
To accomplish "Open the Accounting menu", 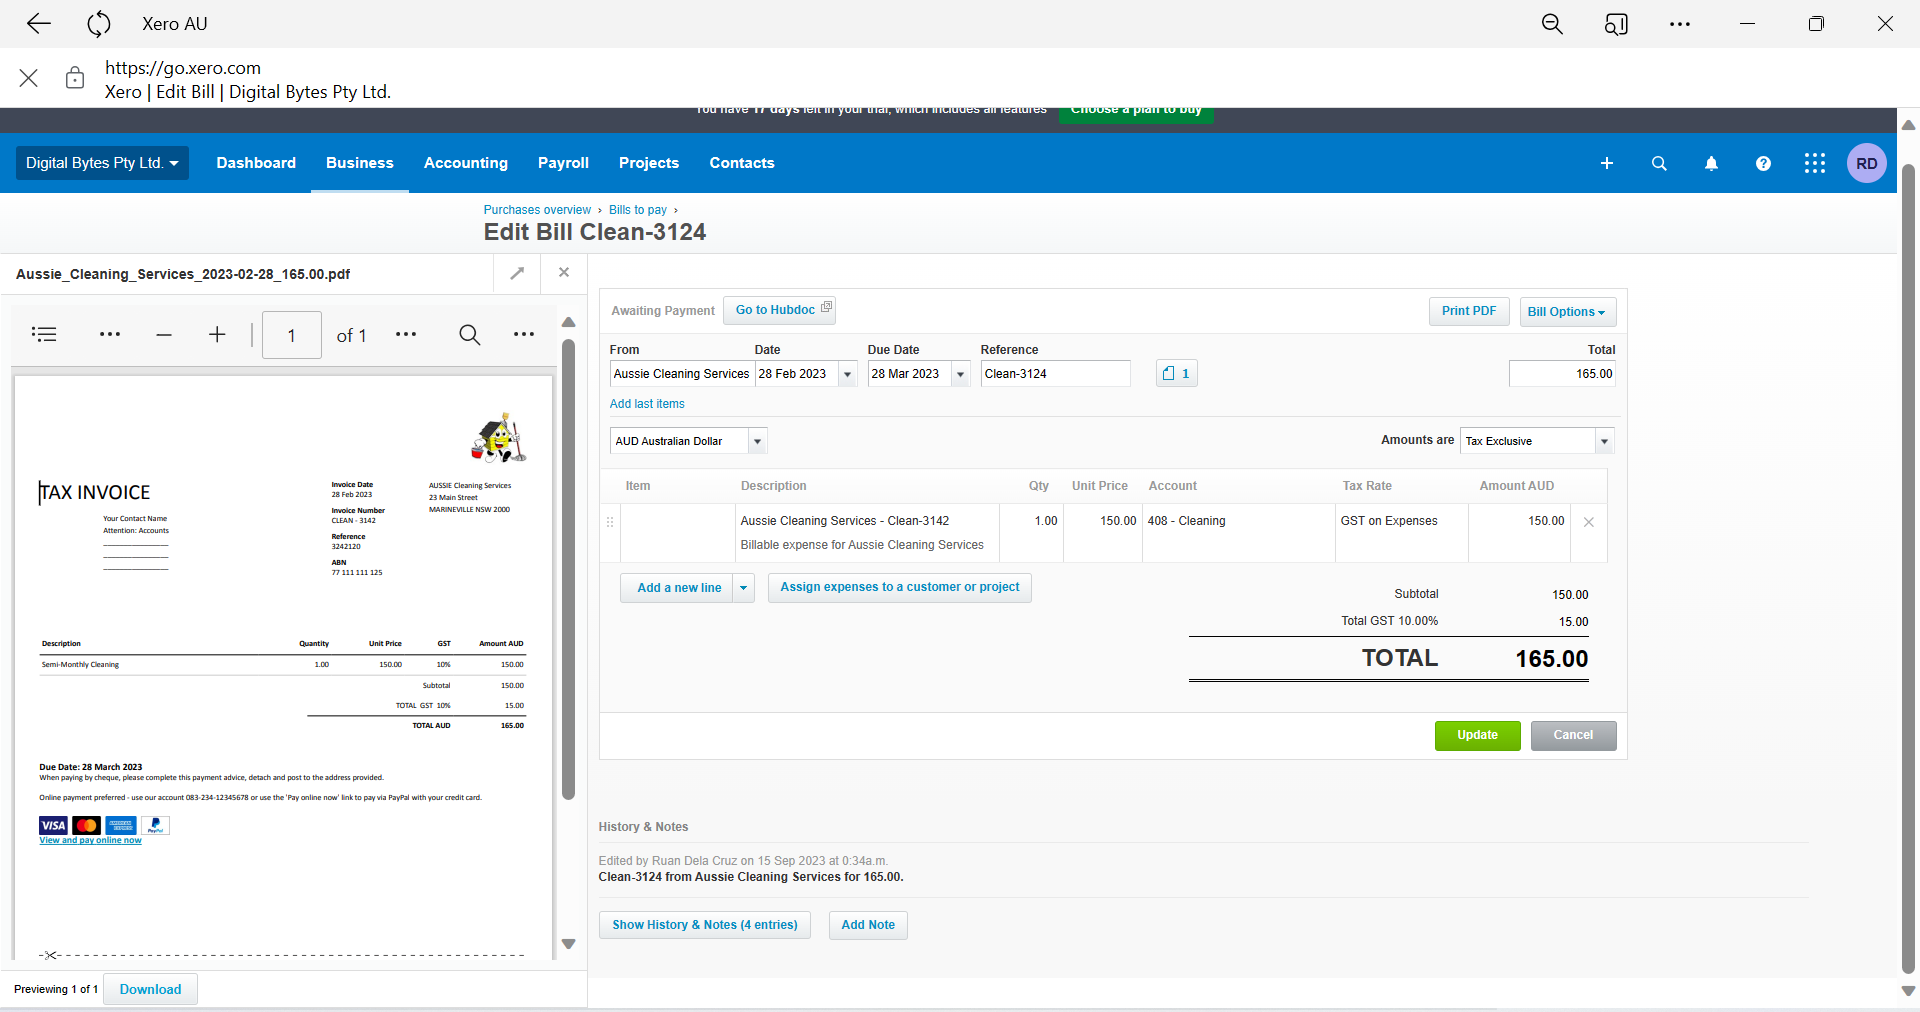I will tap(466, 163).
